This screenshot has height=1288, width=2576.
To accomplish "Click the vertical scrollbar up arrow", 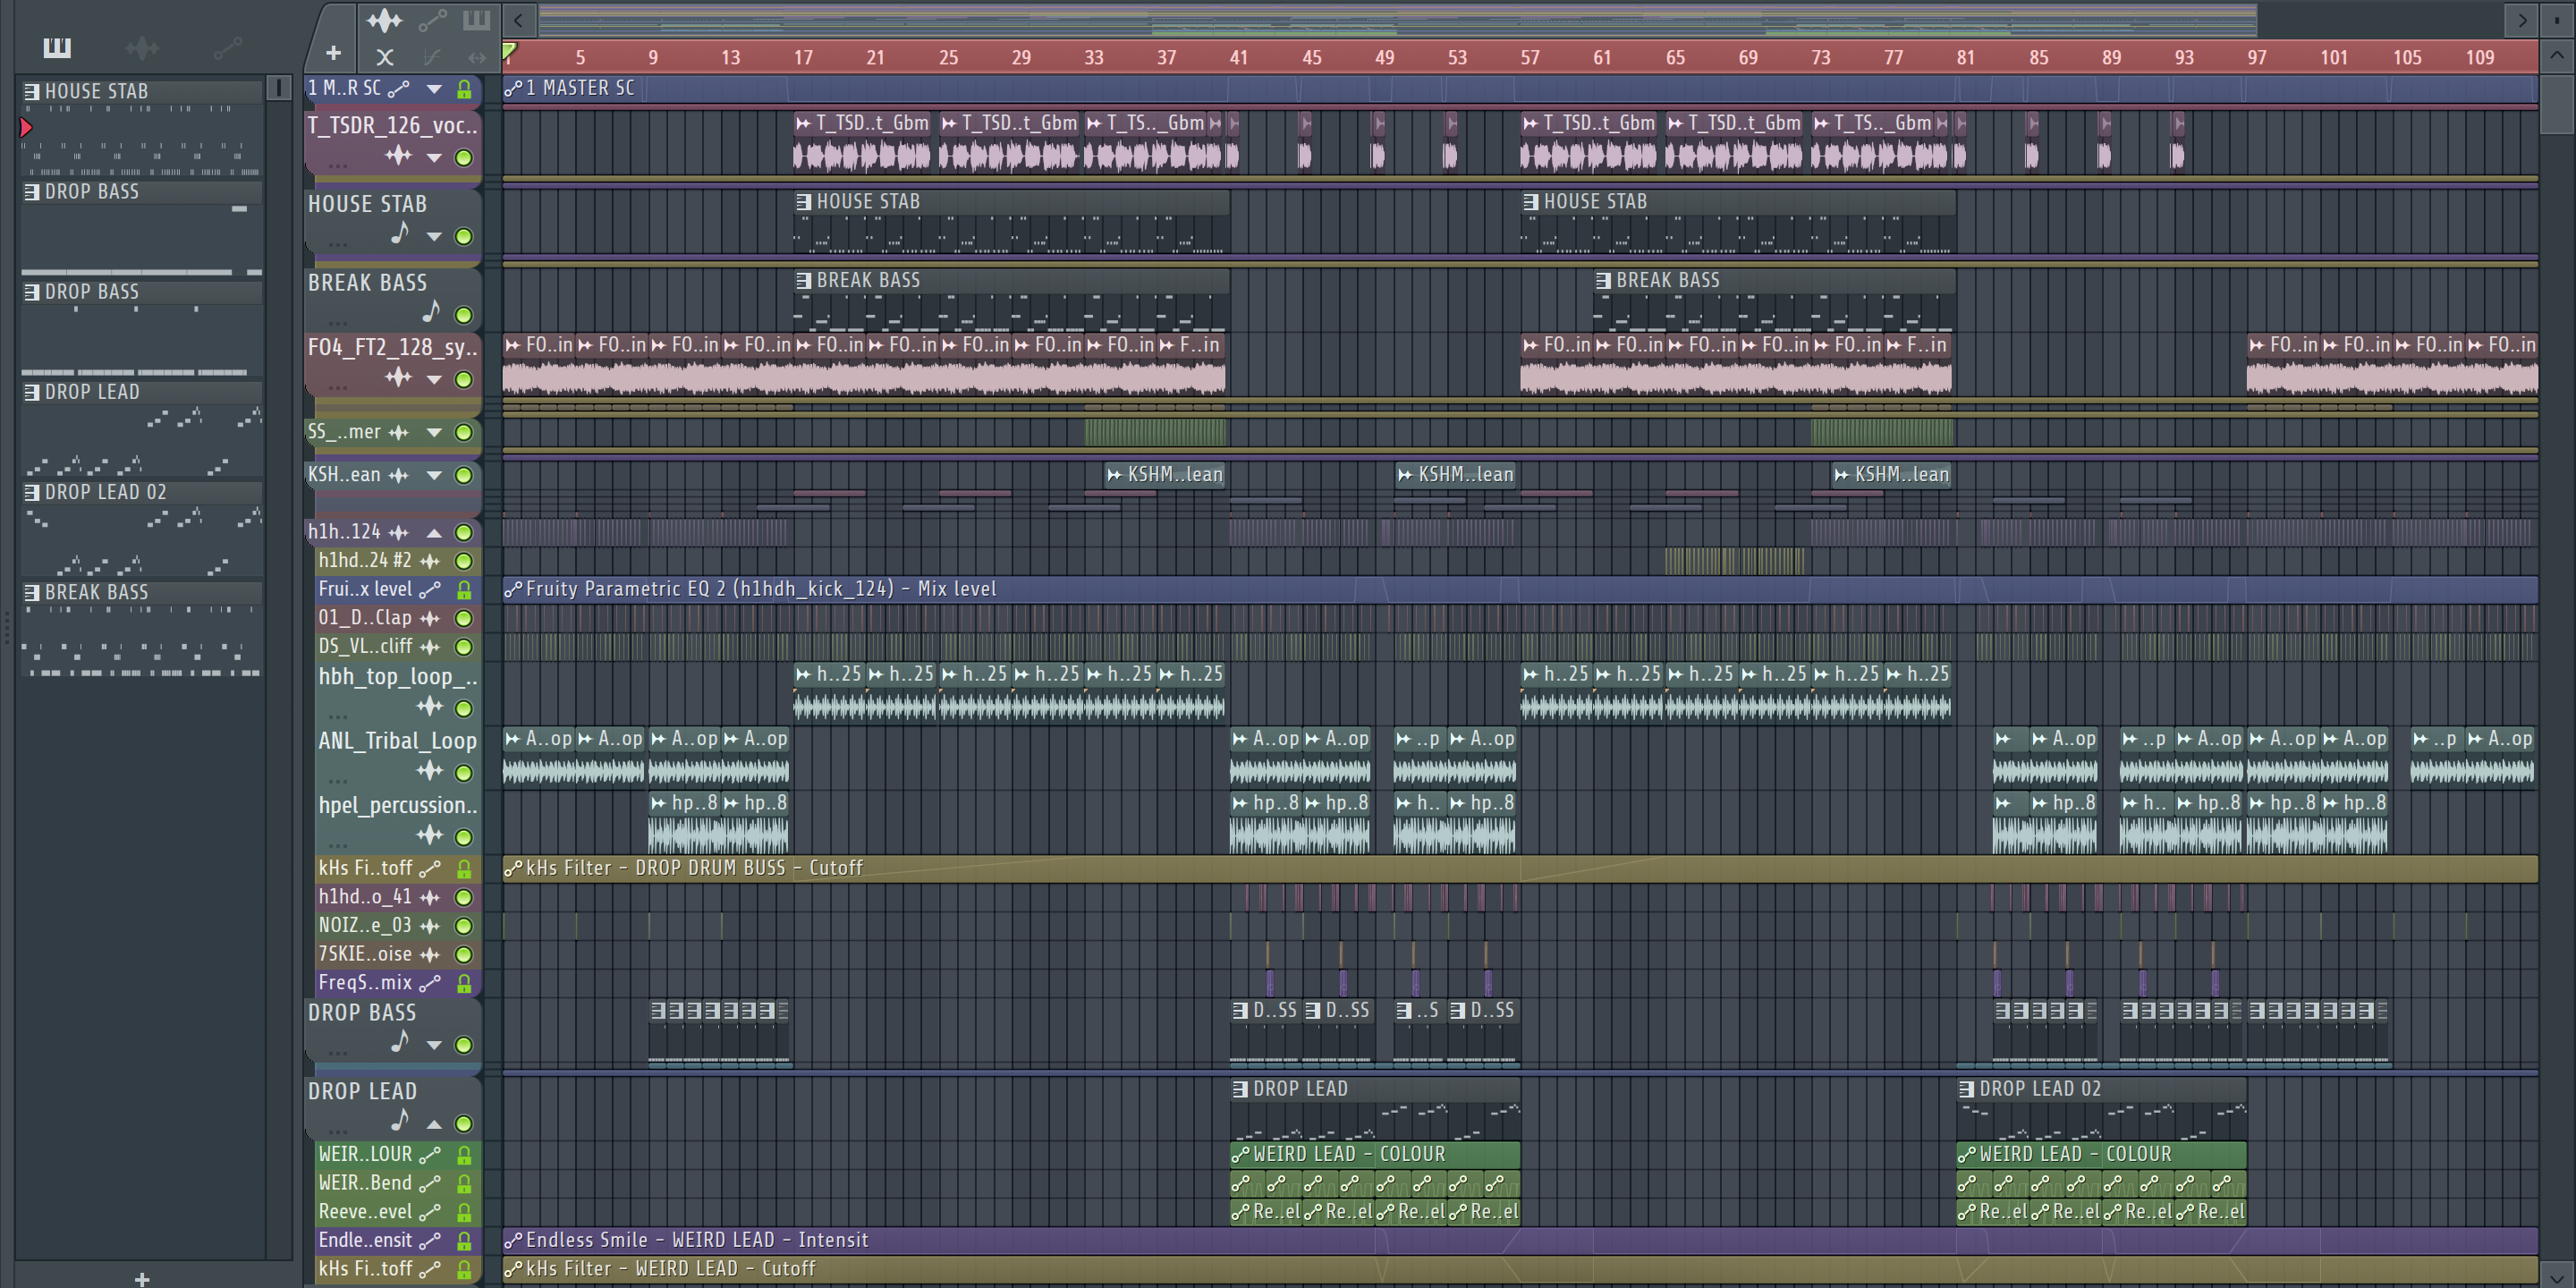I will (x=2558, y=56).
